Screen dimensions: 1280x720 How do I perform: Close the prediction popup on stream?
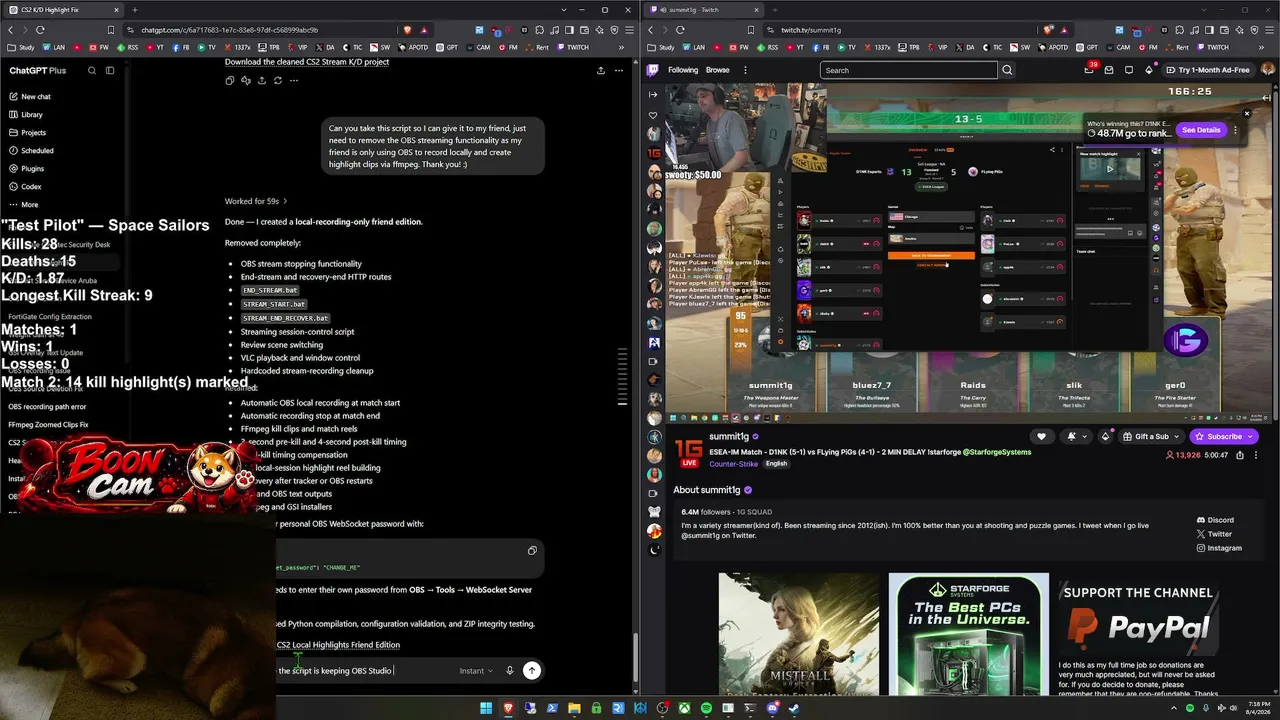pos(1246,113)
